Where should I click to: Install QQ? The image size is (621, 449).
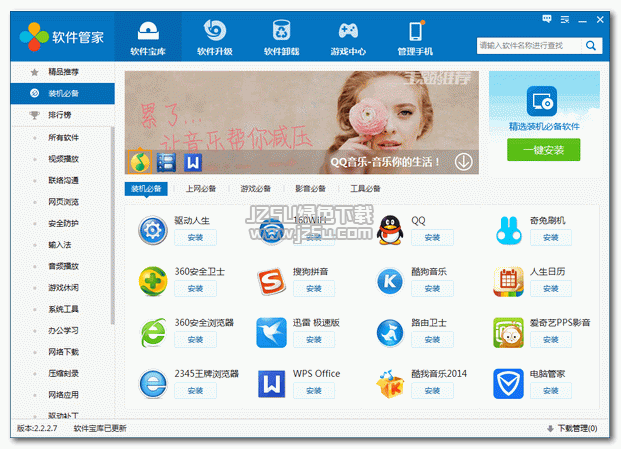(x=432, y=238)
